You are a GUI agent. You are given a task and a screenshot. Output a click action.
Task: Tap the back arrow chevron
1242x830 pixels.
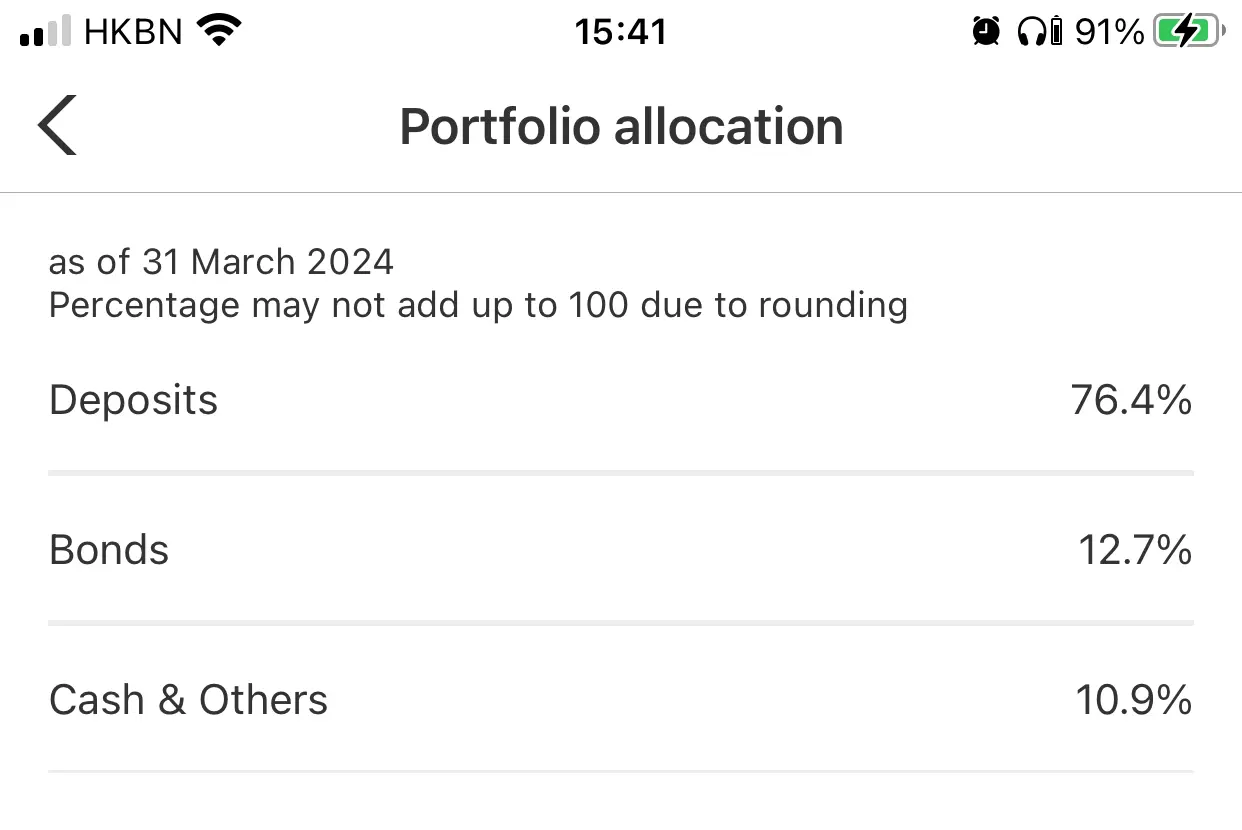point(57,126)
